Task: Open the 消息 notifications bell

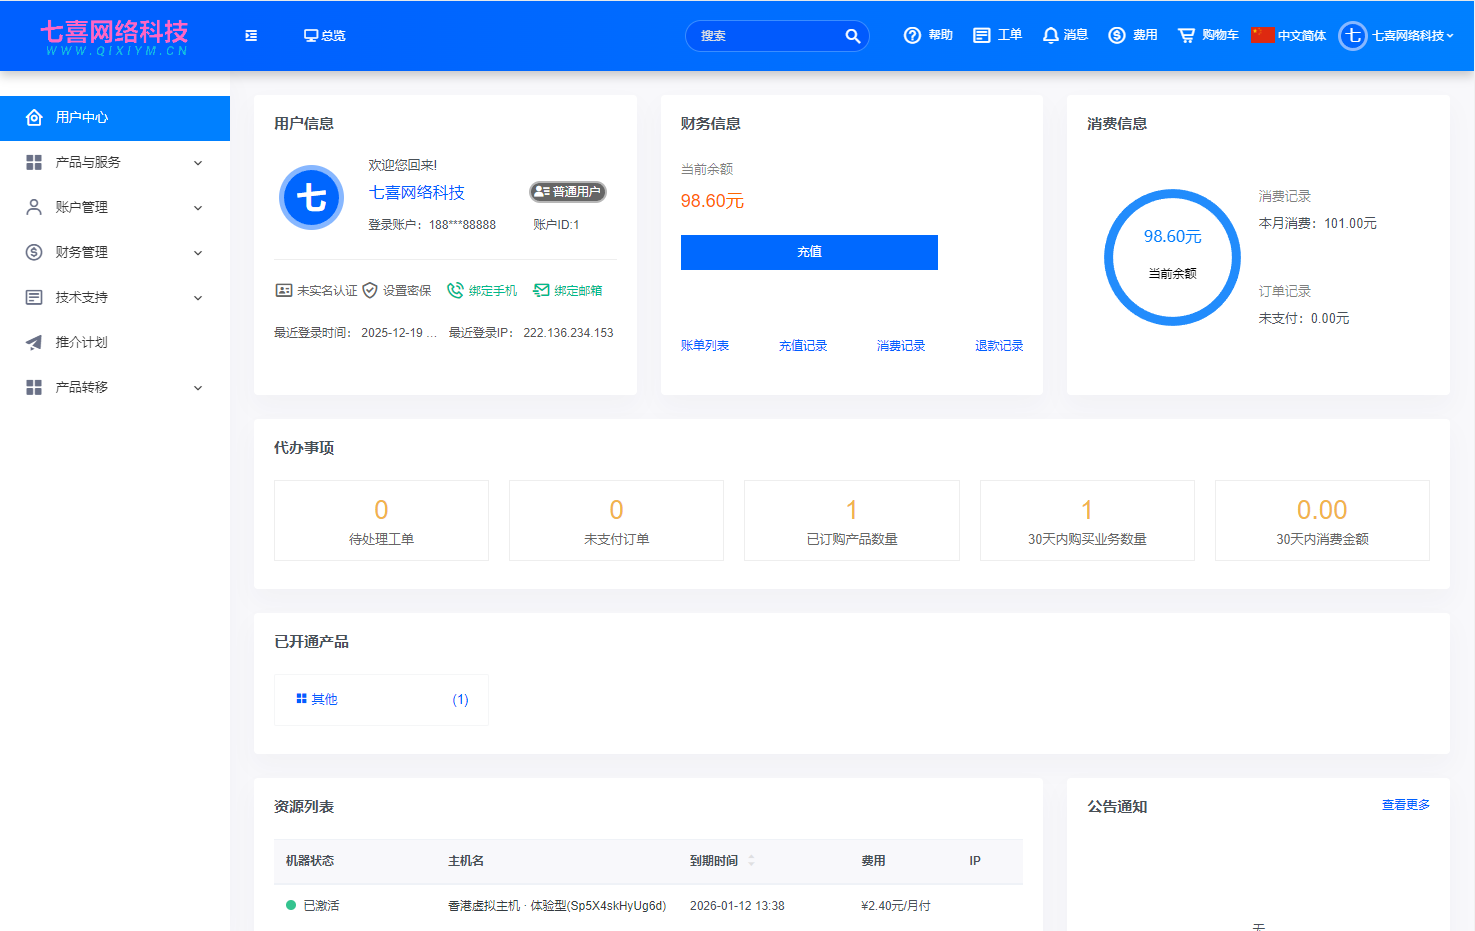Action: pos(1050,34)
